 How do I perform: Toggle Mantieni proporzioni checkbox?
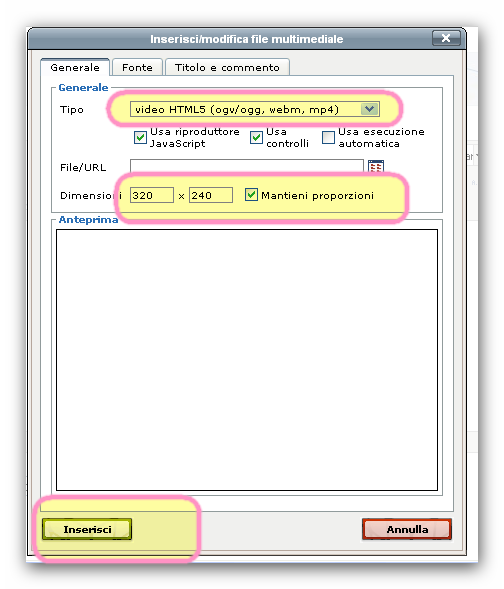(251, 195)
